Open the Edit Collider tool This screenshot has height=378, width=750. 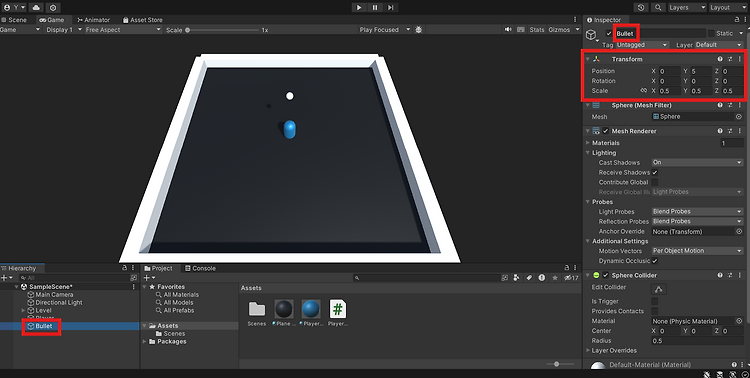(x=659, y=289)
